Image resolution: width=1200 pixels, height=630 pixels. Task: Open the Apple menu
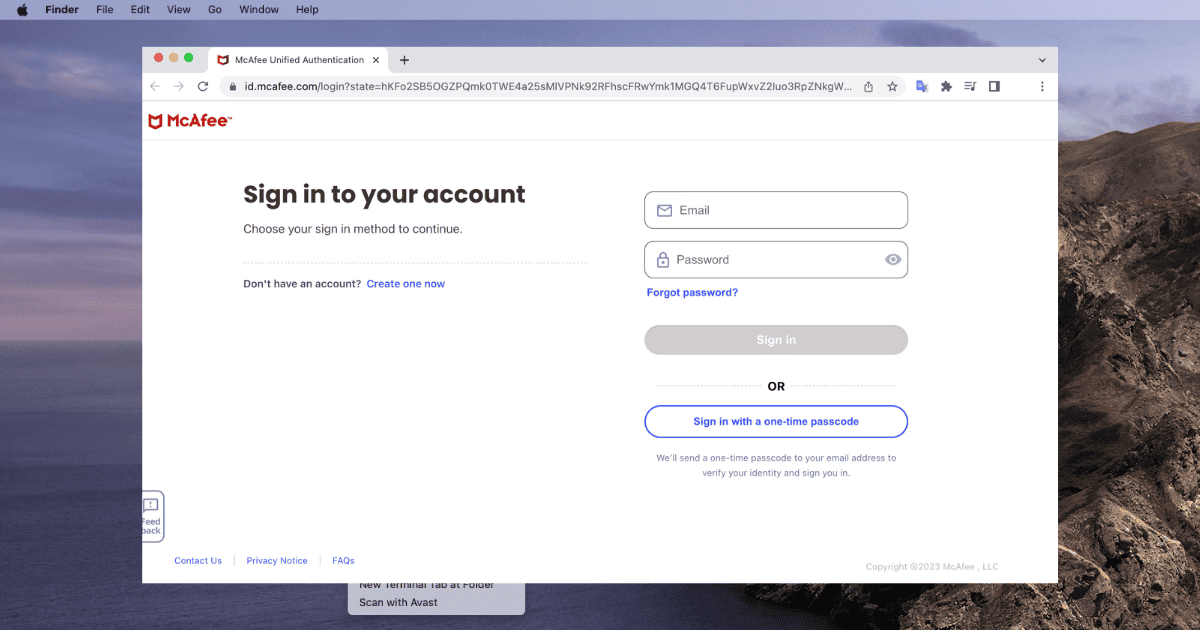click(x=22, y=10)
